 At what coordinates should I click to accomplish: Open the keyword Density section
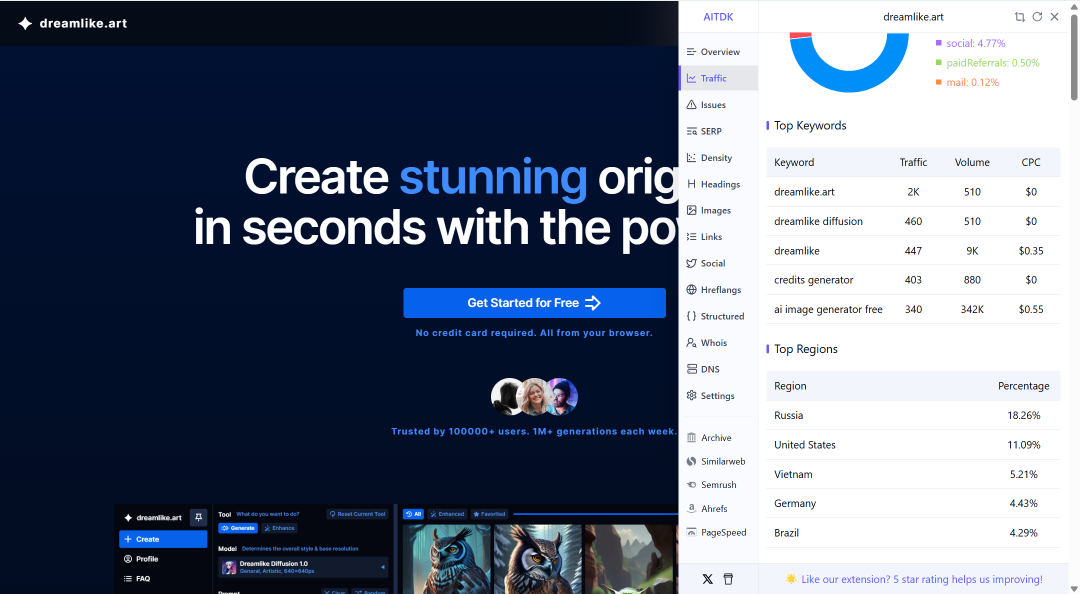[718, 158]
